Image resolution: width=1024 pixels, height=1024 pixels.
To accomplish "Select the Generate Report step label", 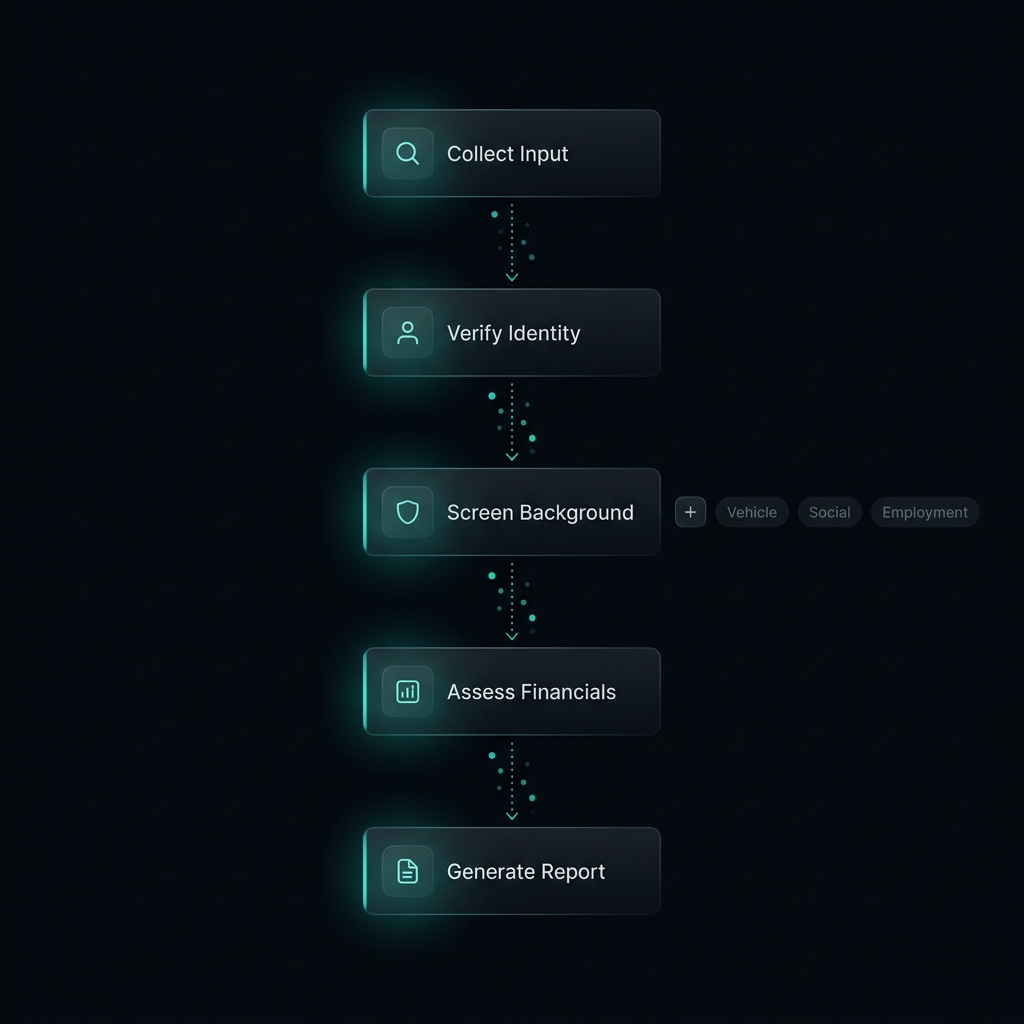I will (526, 872).
